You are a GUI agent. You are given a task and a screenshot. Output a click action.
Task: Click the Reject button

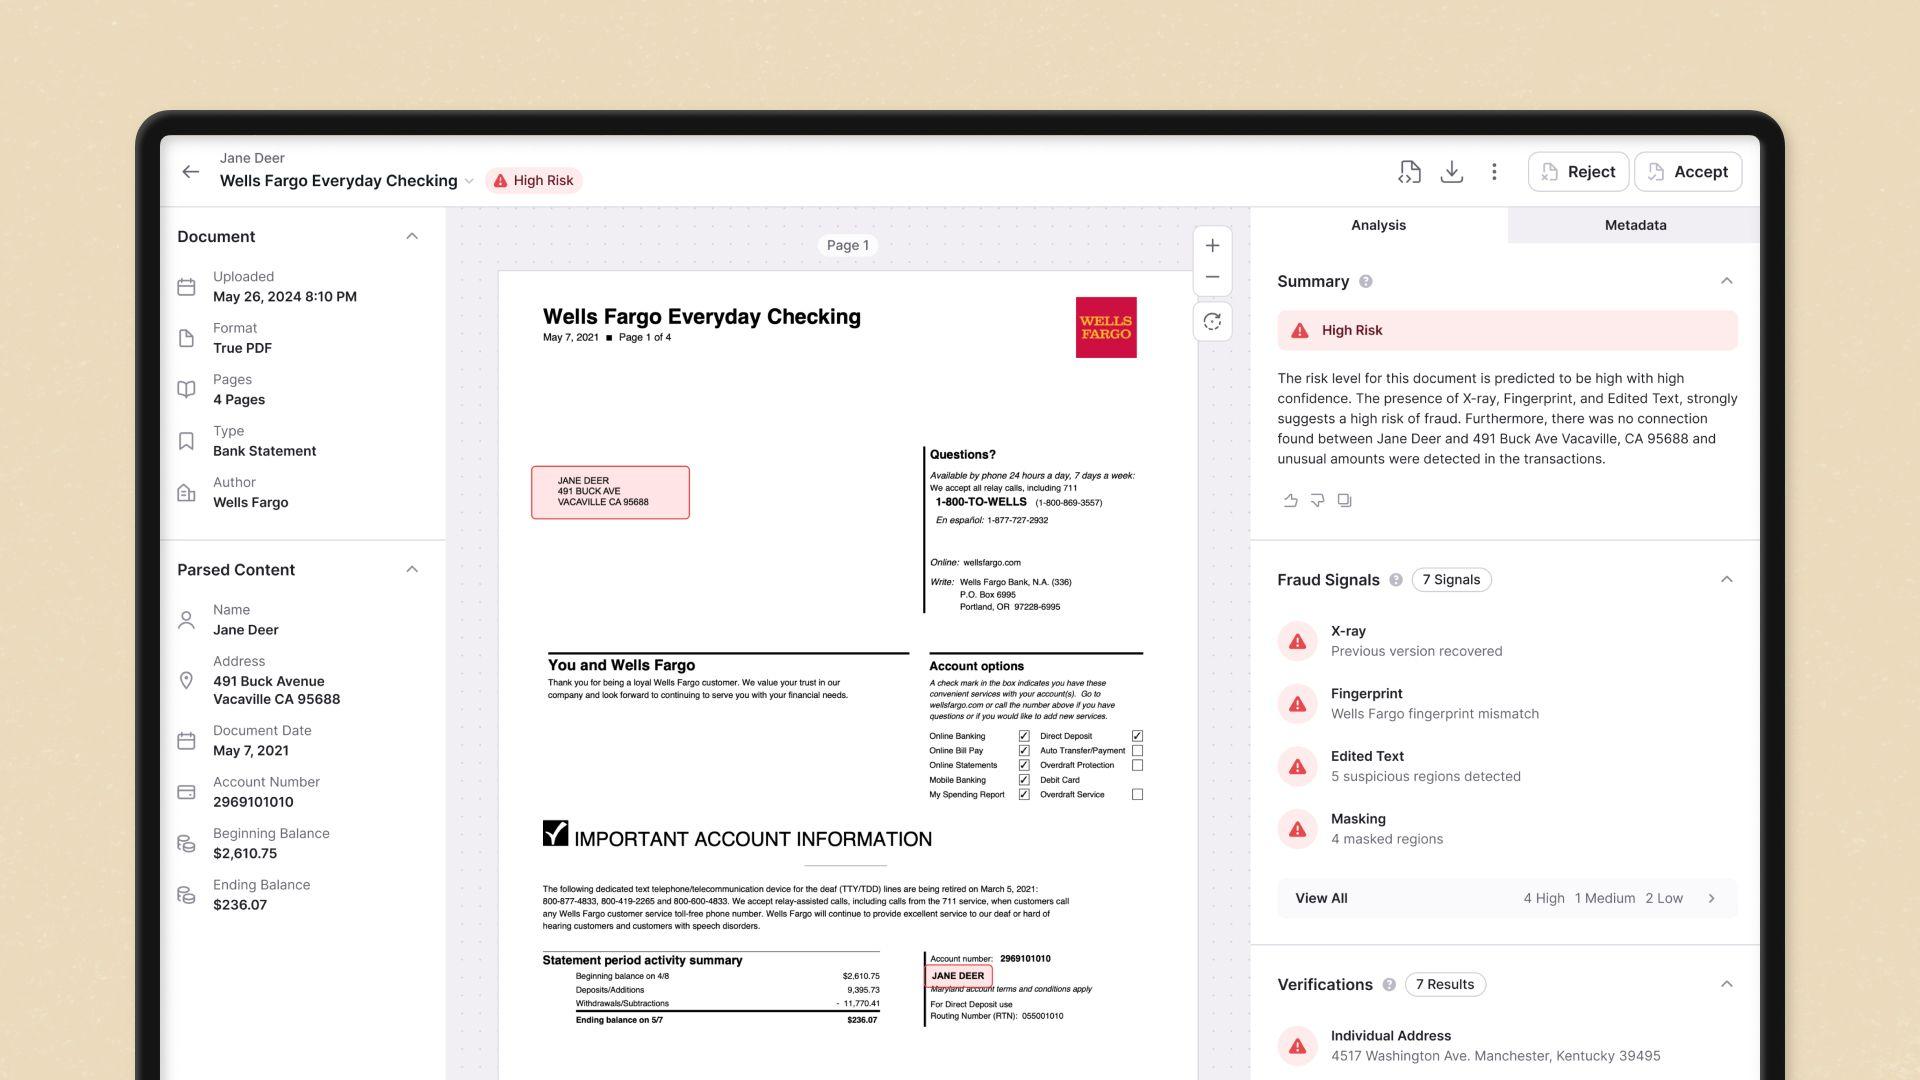(1577, 171)
